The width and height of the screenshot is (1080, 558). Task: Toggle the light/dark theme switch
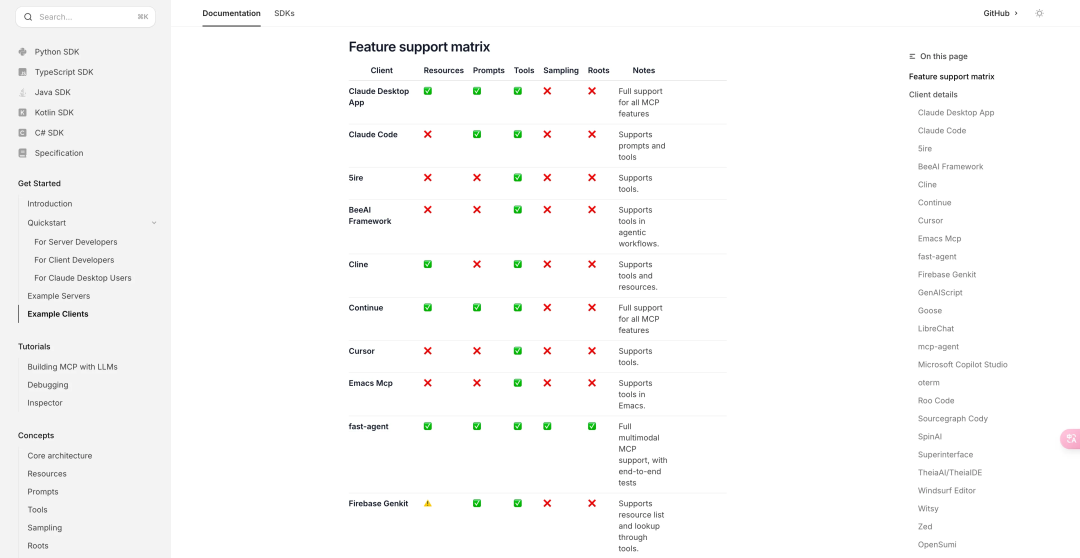(1039, 13)
